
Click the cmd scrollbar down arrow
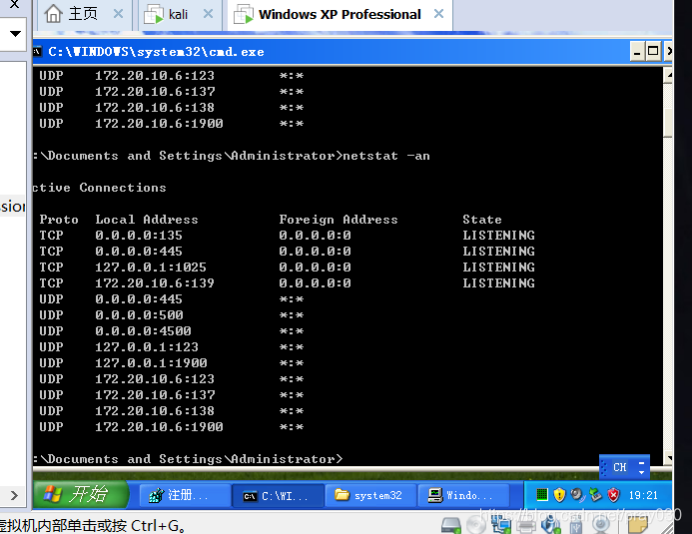[668, 458]
